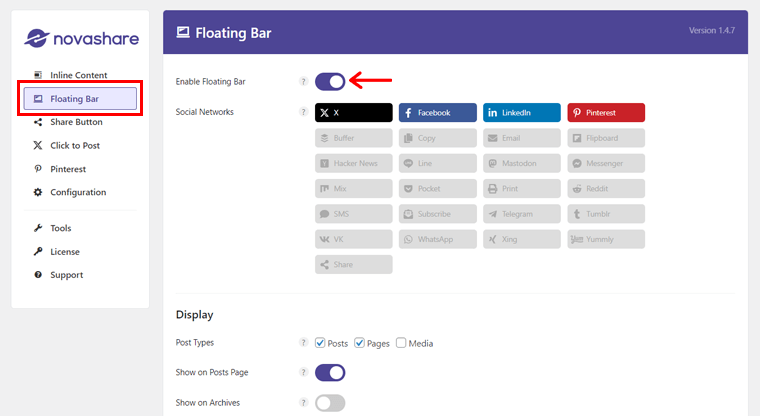Enable the Mix network button
This screenshot has width=760, height=416.
tap(354, 189)
